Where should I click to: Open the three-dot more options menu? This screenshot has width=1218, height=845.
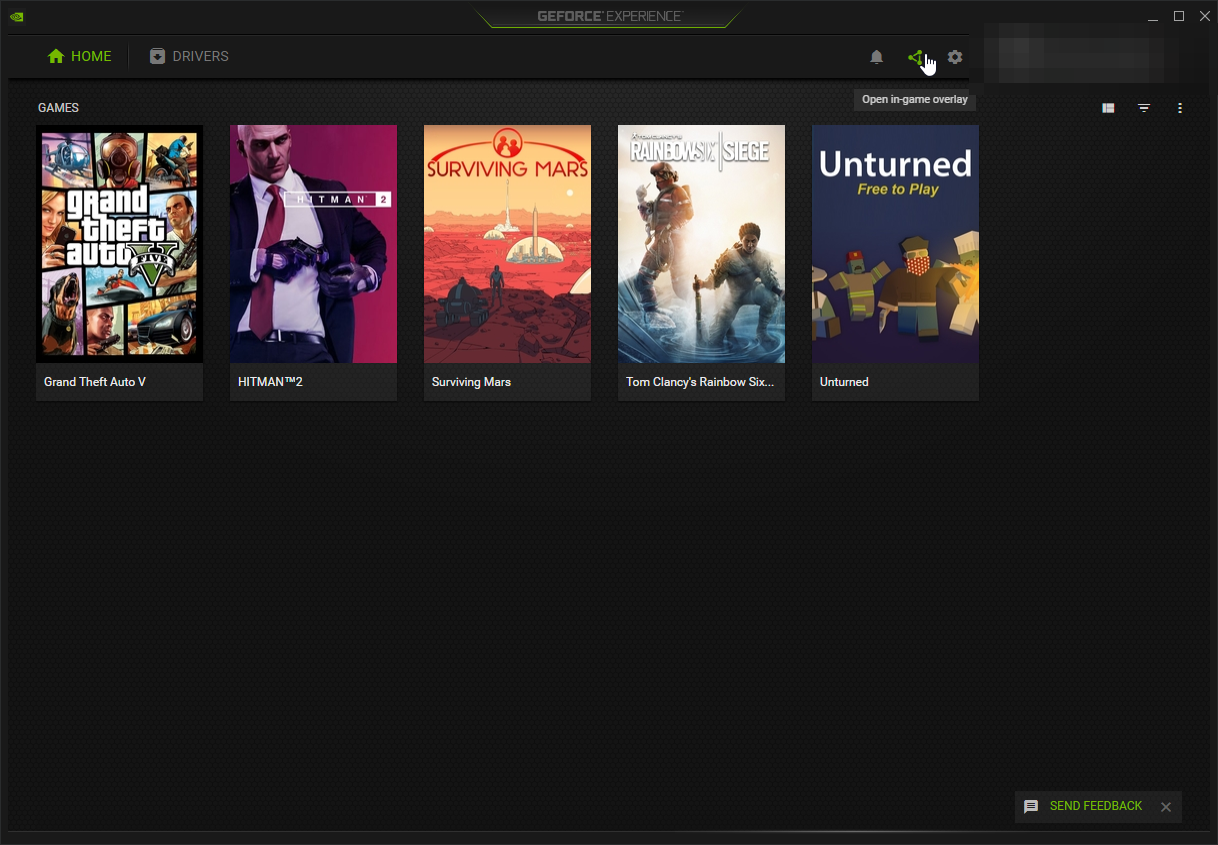(1180, 108)
